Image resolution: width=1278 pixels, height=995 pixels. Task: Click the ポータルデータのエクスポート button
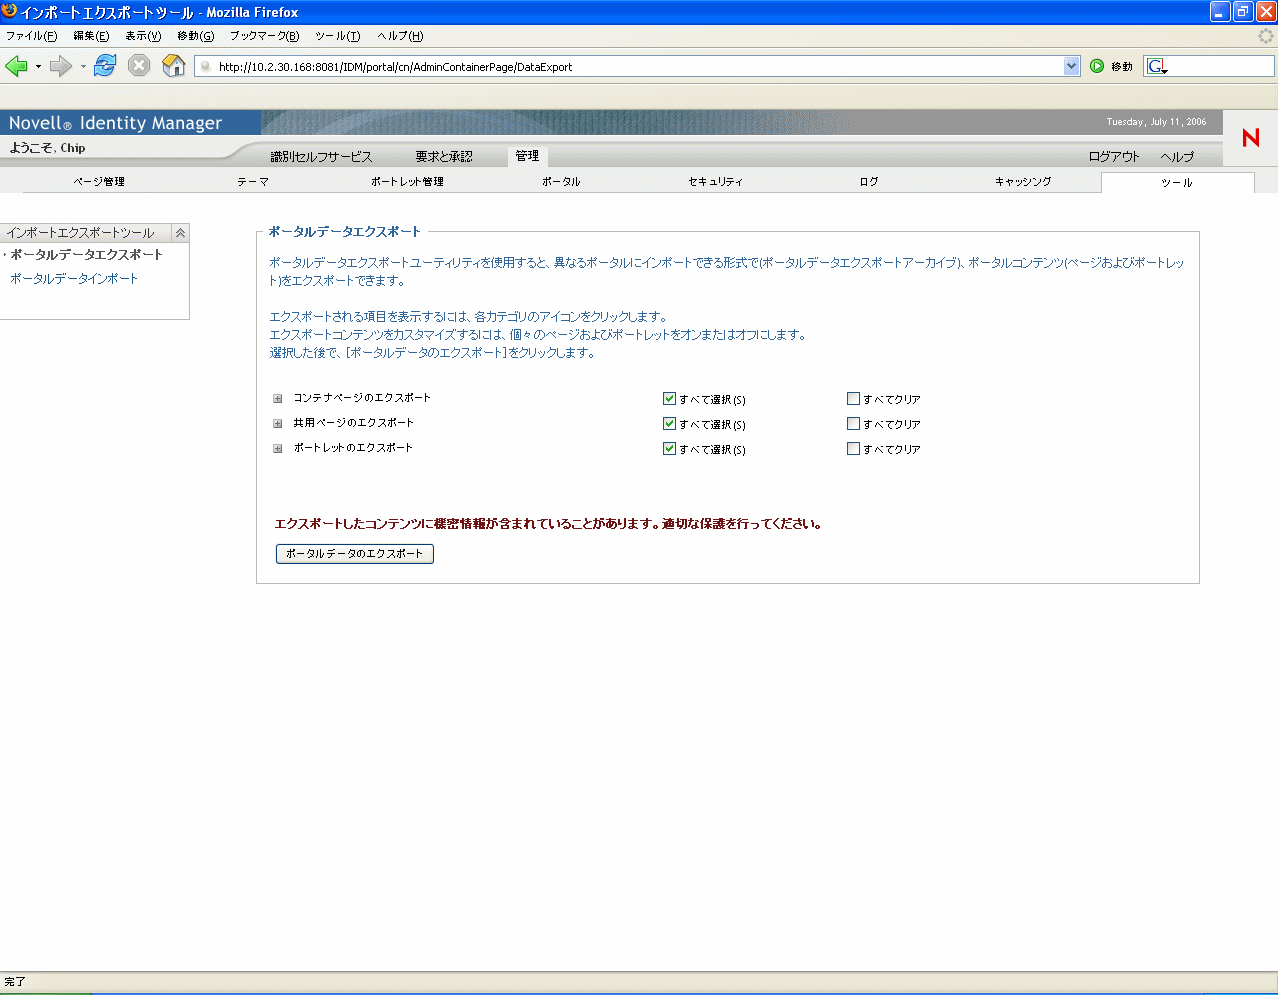(x=355, y=554)
